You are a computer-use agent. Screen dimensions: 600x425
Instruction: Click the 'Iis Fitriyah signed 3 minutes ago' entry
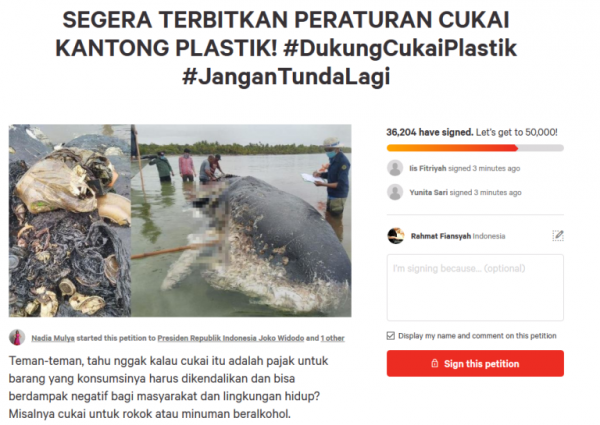pyautogui.click(x=465, y=168)
